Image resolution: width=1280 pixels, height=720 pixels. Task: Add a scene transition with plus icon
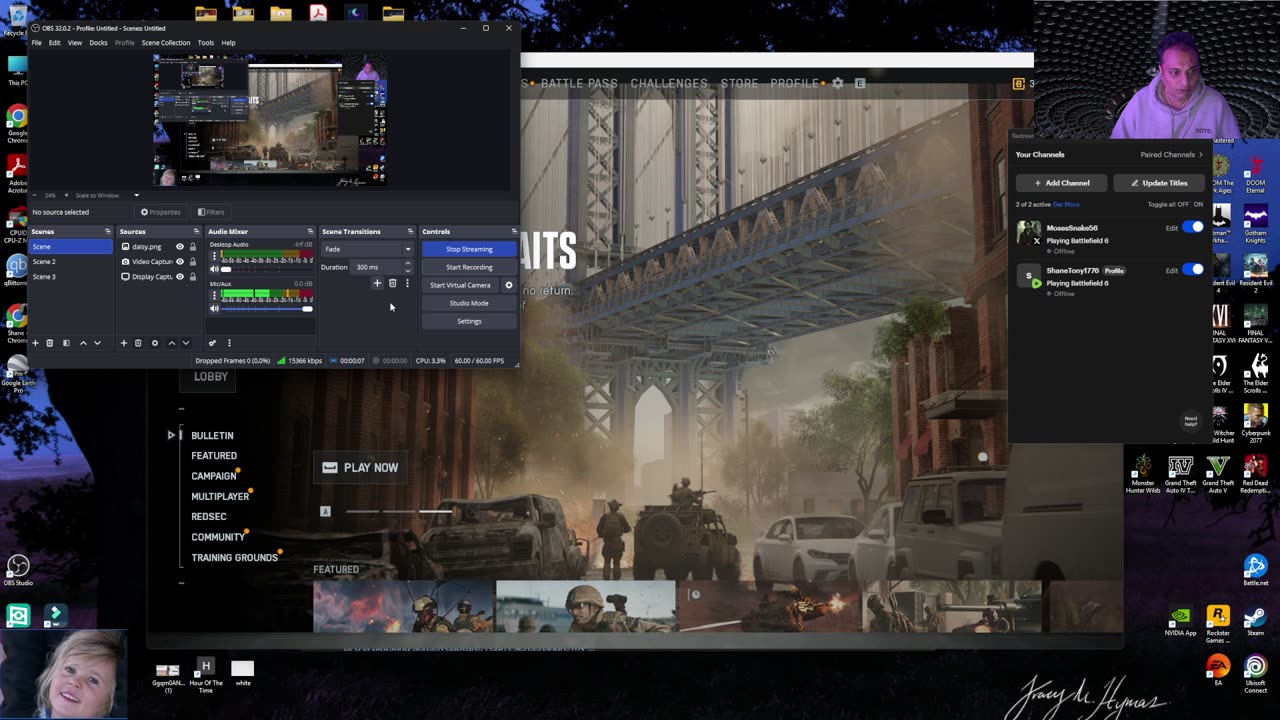[377, 284]
